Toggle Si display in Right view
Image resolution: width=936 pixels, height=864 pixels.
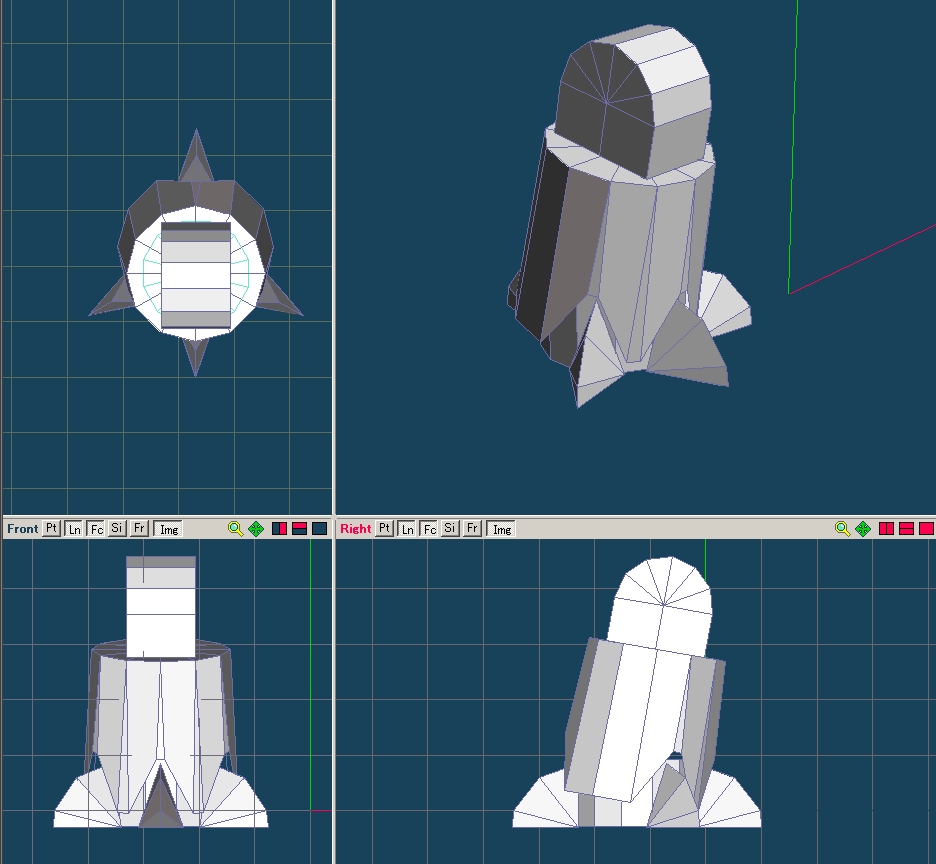450,528
